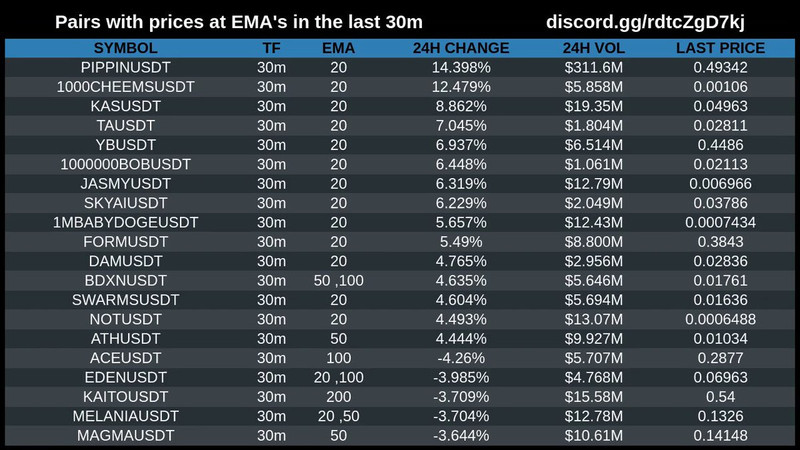800x450 pixels.
Task: Click the SYMBOL column header
Action: pyautogui.click(x=126, y=48)
